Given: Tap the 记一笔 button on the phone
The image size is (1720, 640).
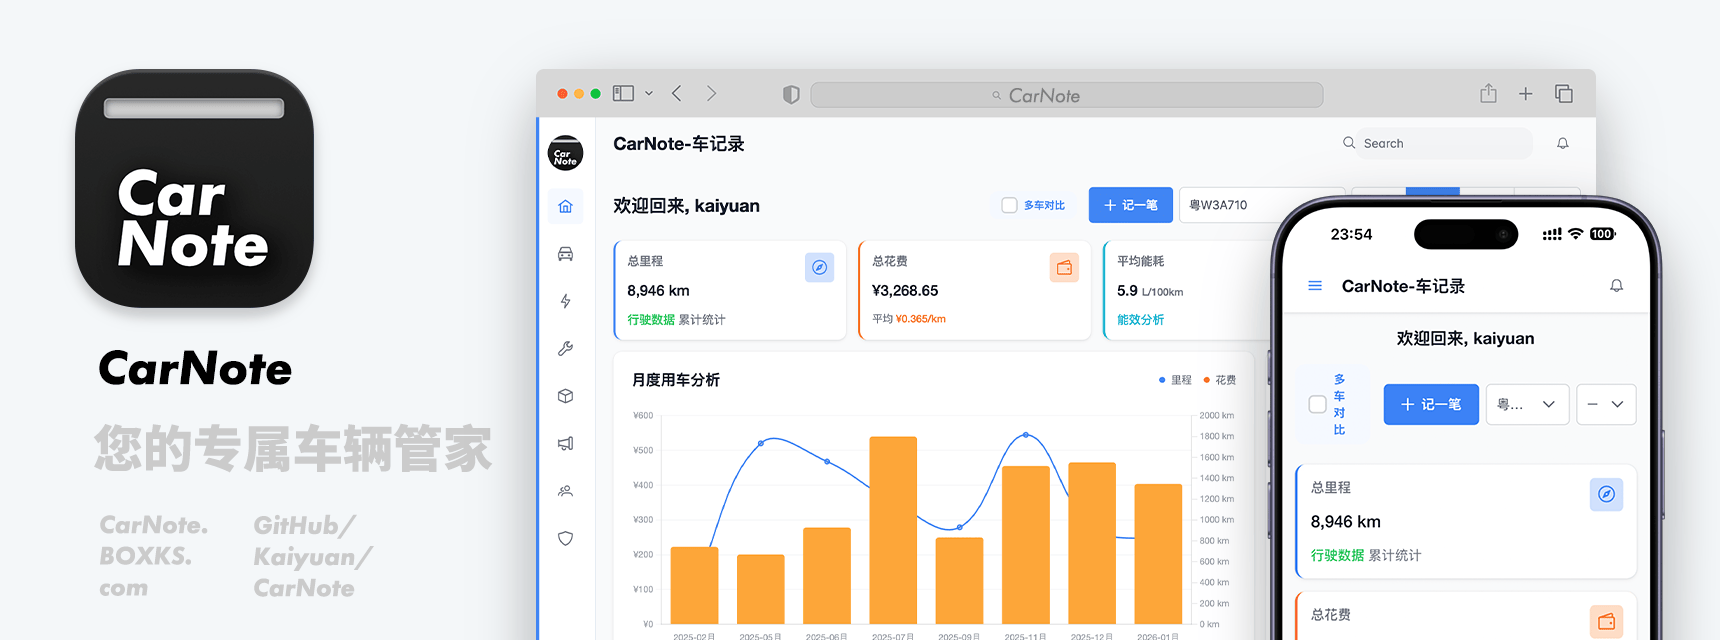Looking at the screenshot, I should point(1430,405).
